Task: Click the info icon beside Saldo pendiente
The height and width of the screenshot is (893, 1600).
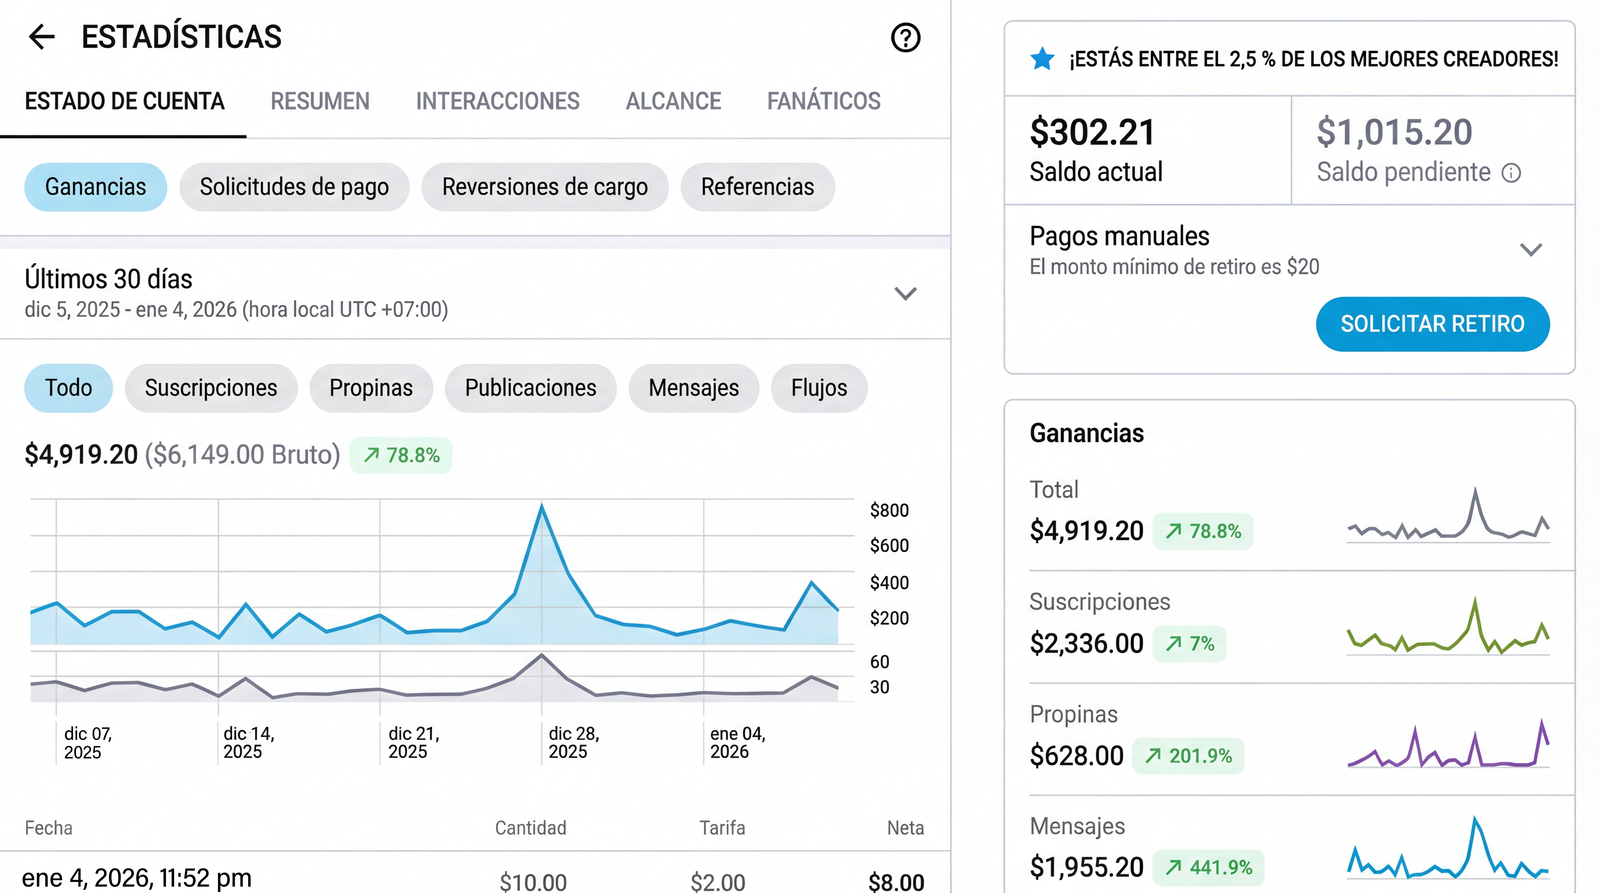Action: tap(1511, 173)
